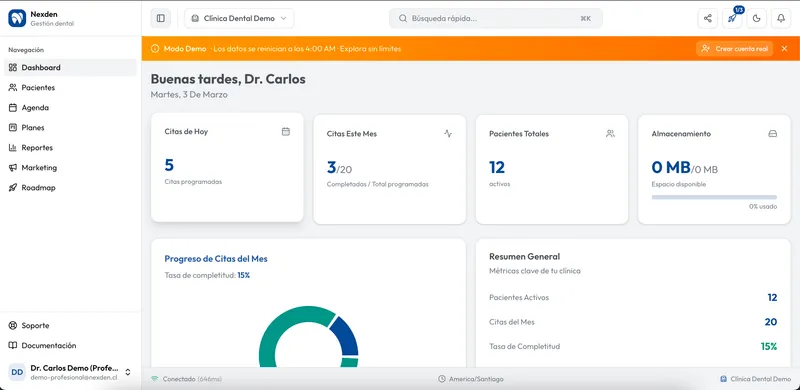Toggle the sidebar collapse button
Screen dimensions: 800x390
[x=161, y=18]
